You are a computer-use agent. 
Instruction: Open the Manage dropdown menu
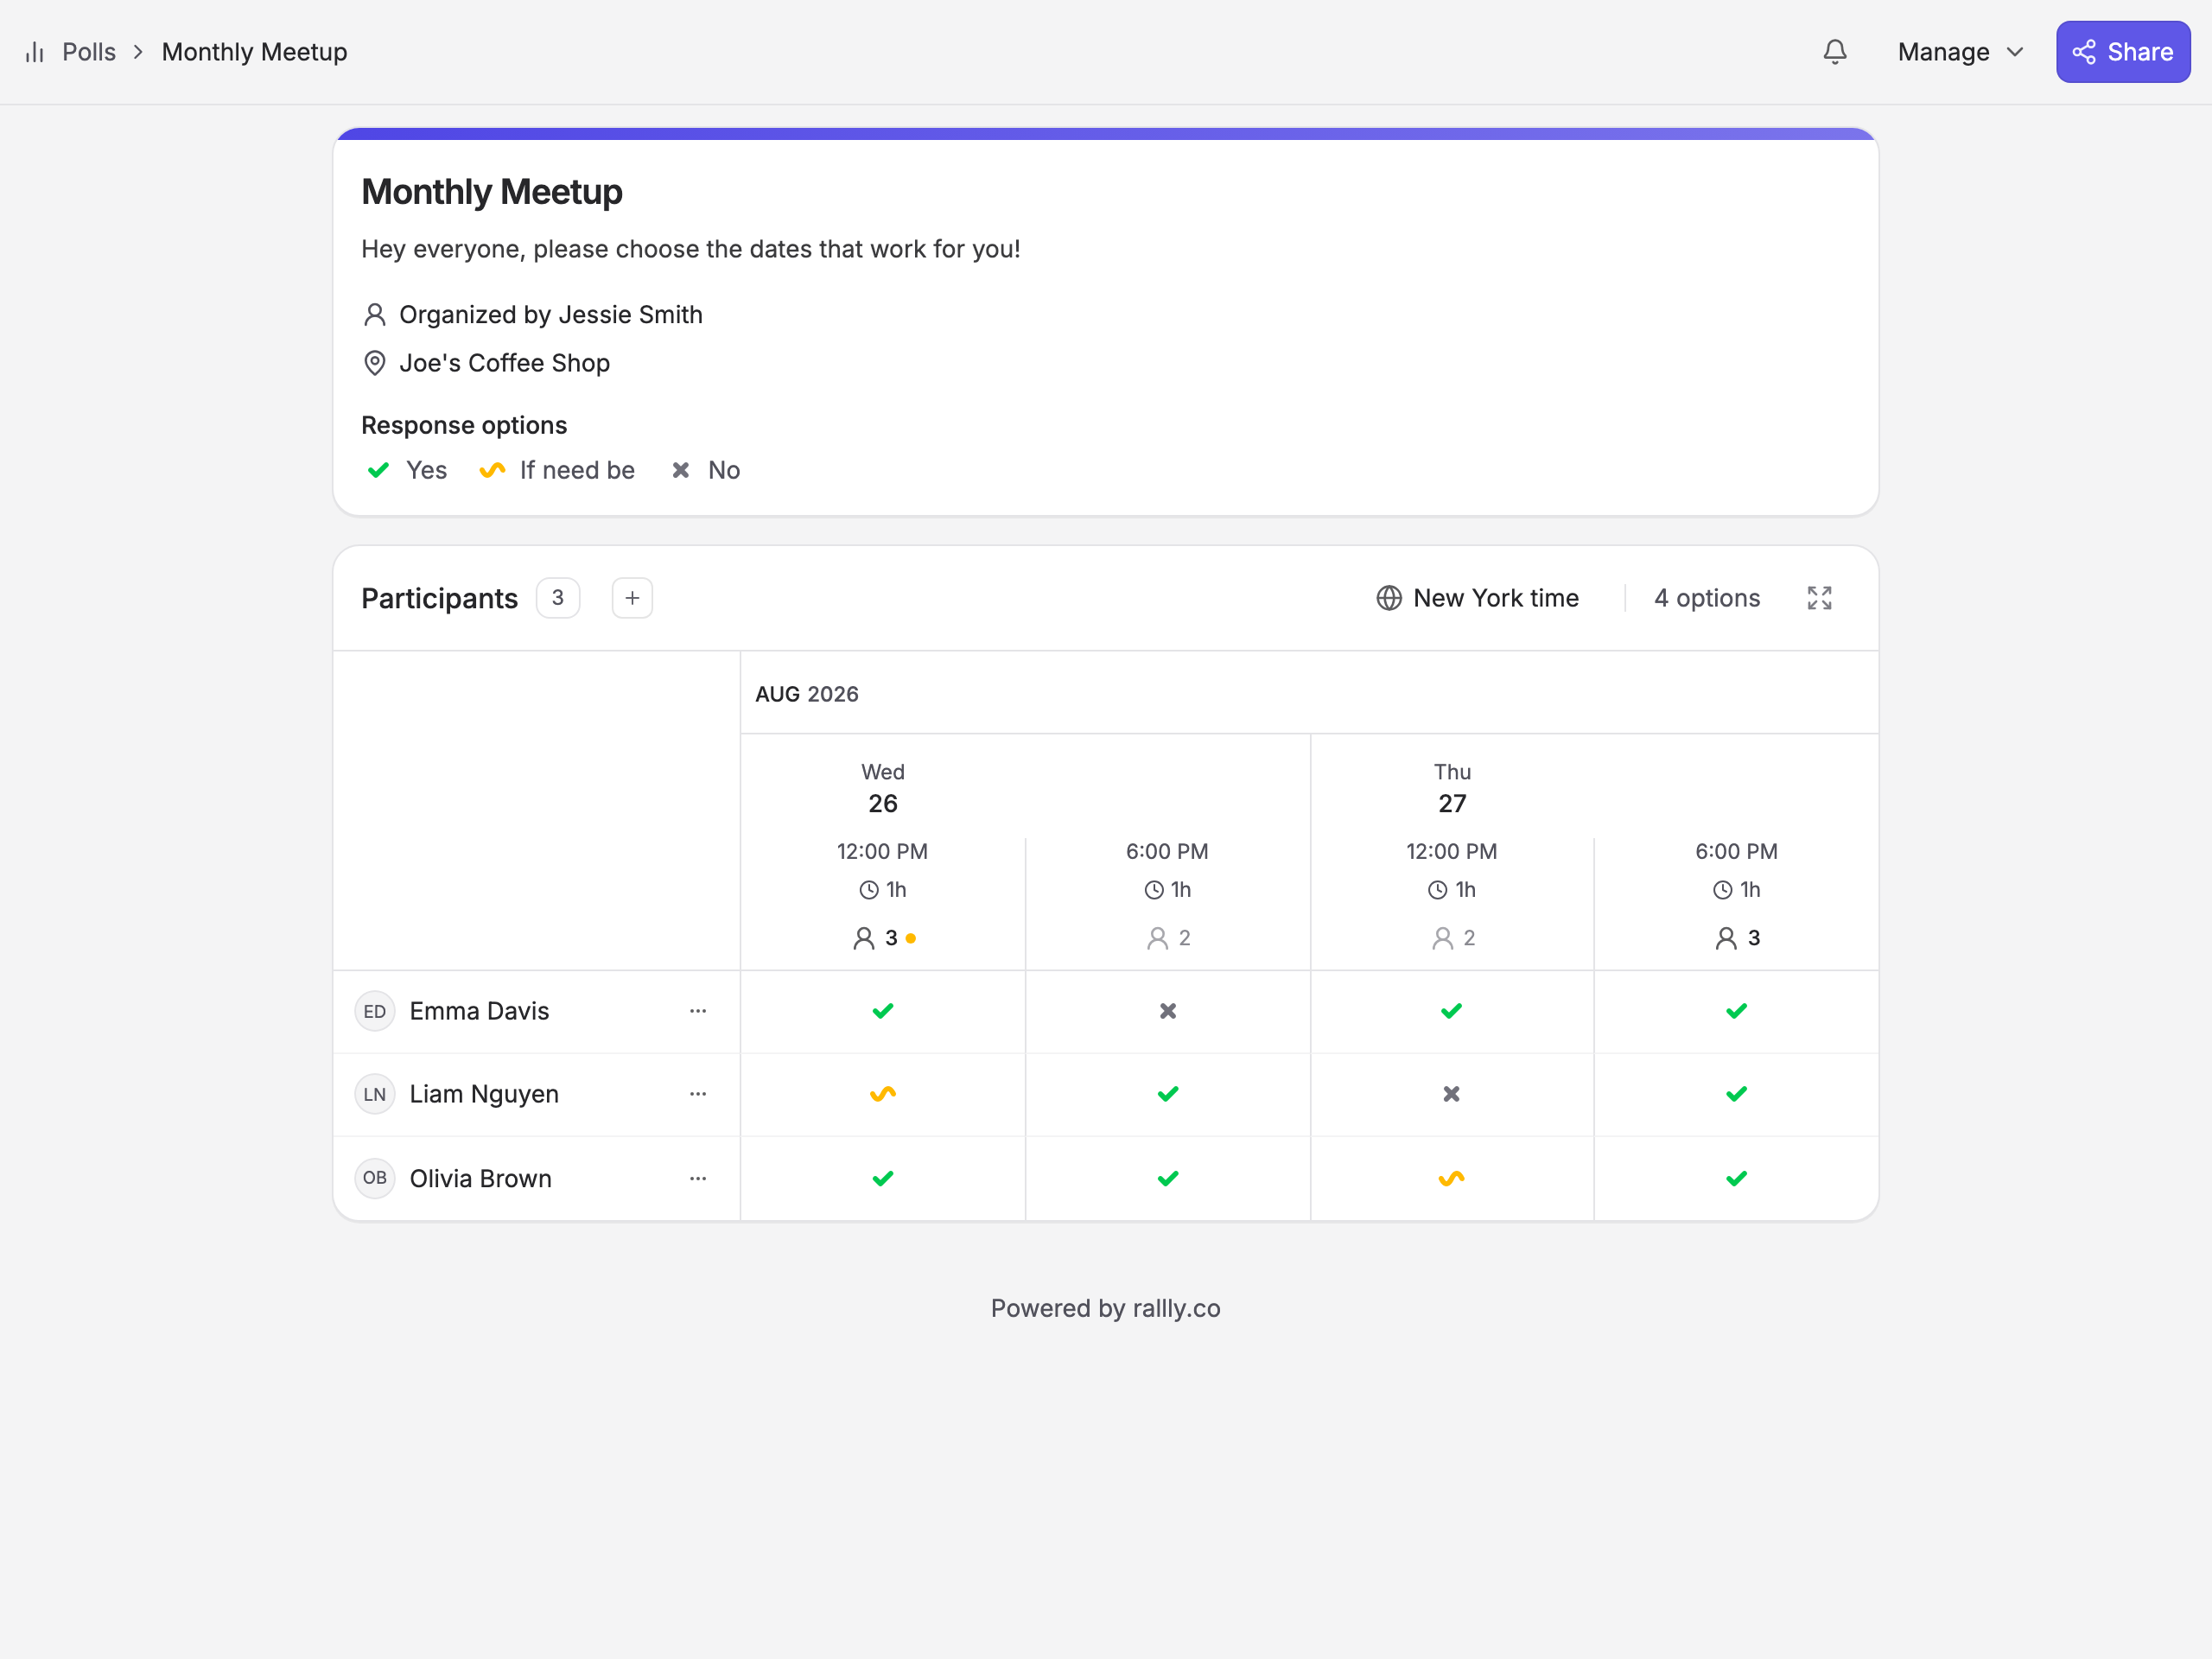pyautogui.click(x=1960, y=52)
